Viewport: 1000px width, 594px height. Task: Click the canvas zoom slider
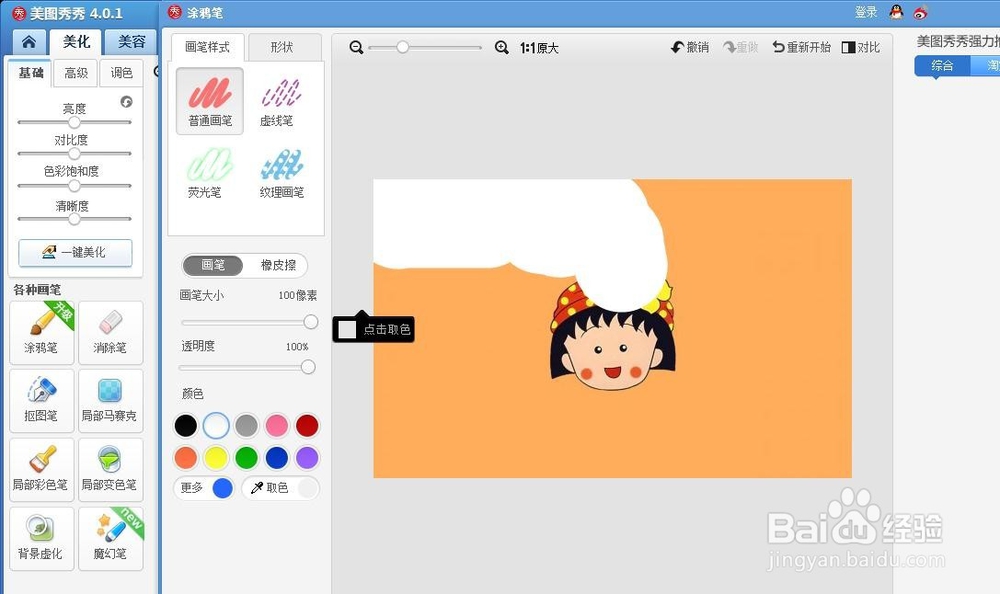425,47
